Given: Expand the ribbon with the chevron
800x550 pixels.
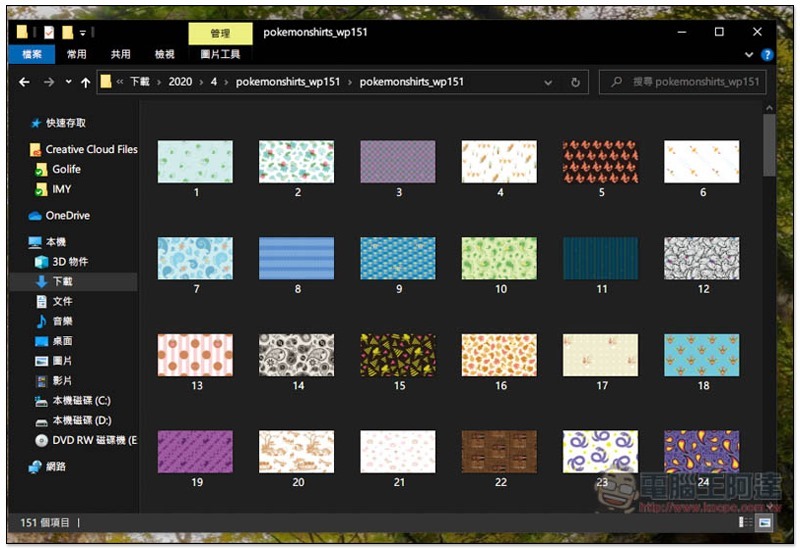Looking at the screenshot, I should [x=749, y=55].
